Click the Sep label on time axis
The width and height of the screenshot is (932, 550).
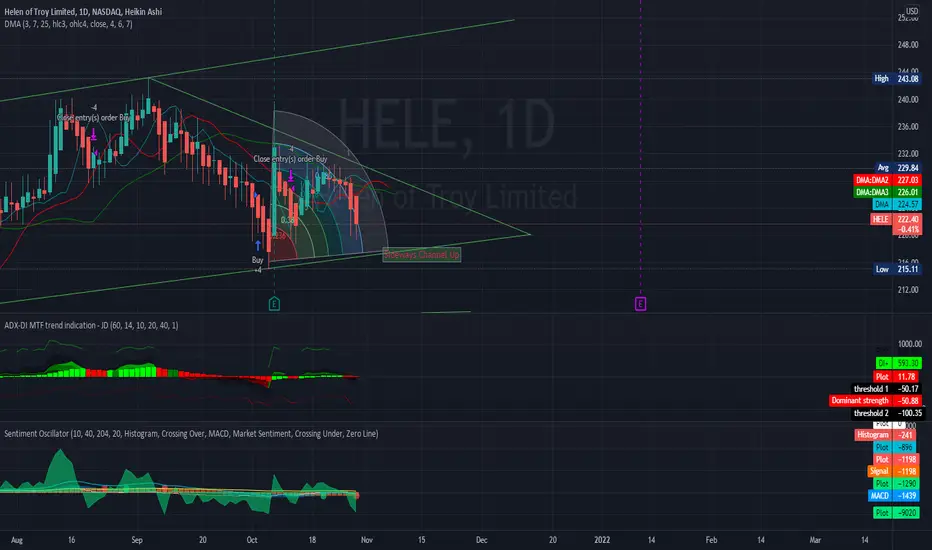pyautogui.click(x=137, y=540)
